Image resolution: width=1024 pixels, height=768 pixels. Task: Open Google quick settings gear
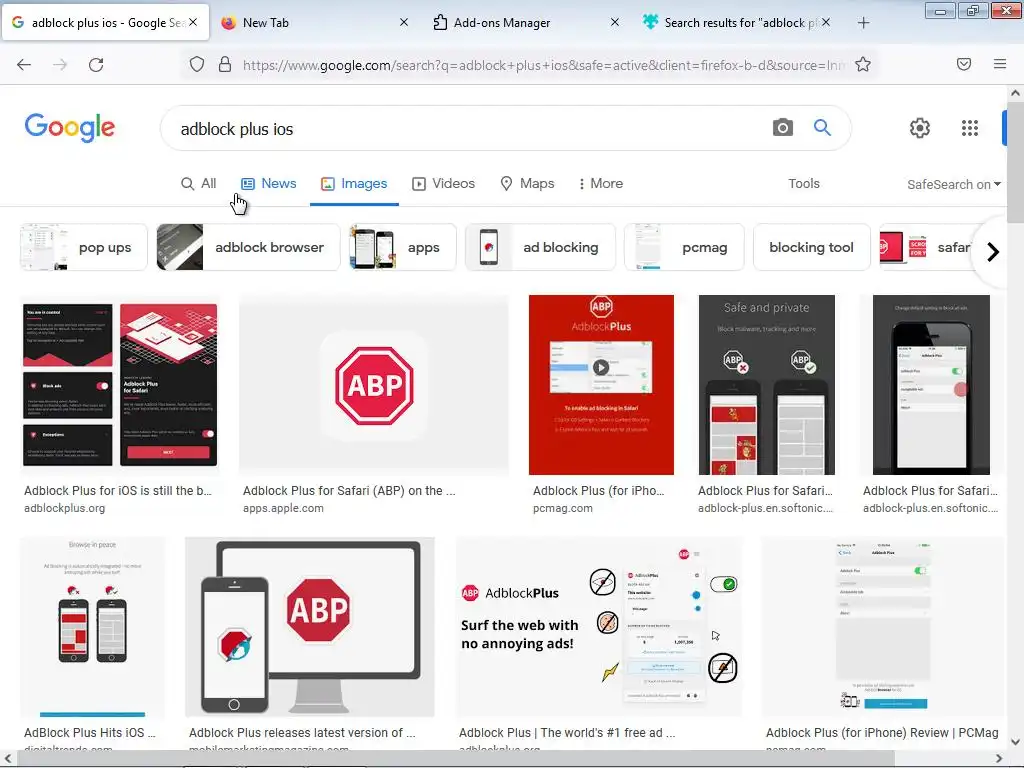920,128
